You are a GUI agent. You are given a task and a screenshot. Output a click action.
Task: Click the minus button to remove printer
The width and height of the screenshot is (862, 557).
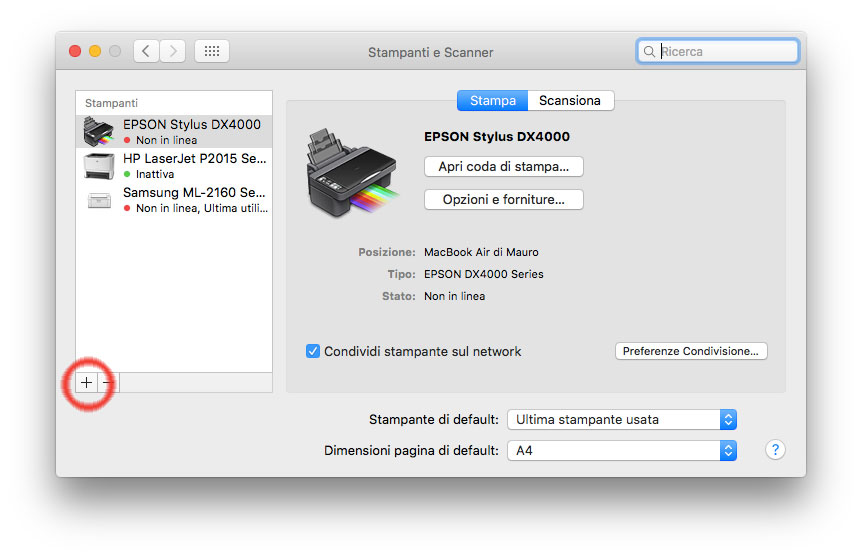(x=108, y=382)
